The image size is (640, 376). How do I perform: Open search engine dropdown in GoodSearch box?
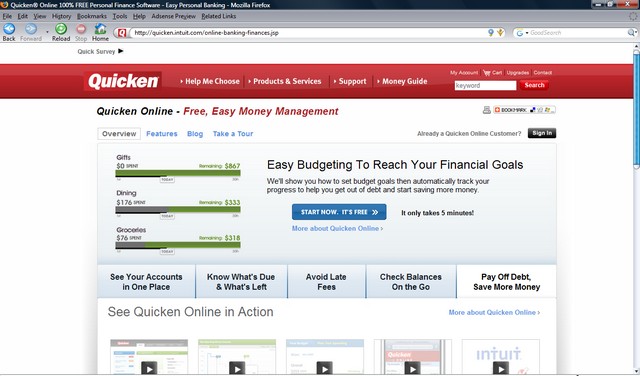522,33
